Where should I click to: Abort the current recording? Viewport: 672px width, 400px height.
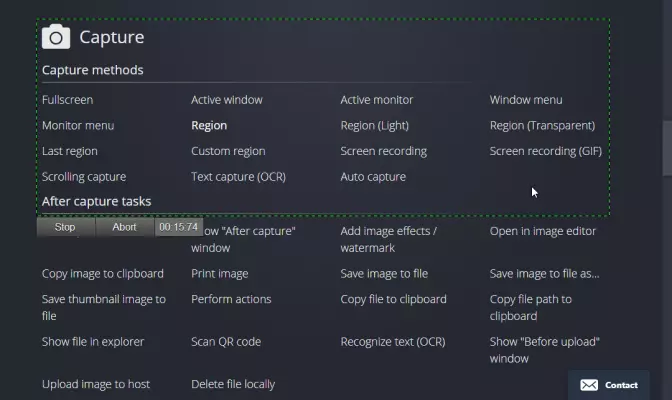pos(124,227)
